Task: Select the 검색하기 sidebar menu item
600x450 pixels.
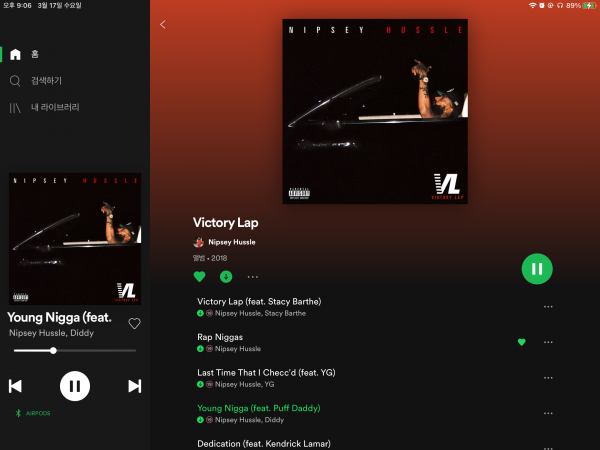Action: point(46,81)
